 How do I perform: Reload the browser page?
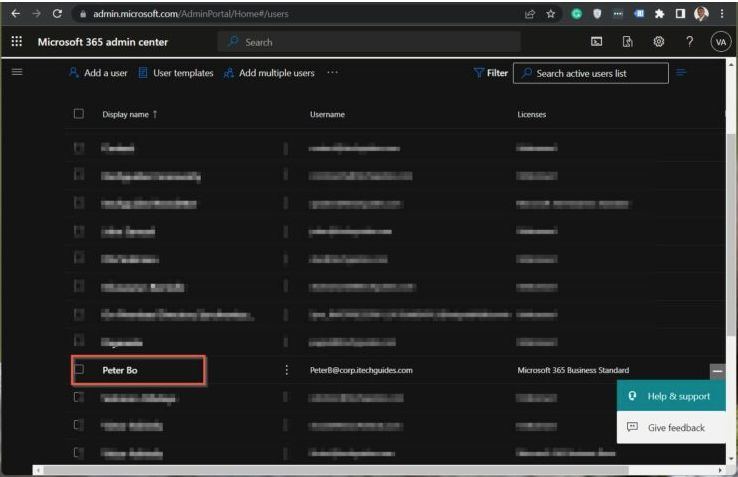[57, 14]
